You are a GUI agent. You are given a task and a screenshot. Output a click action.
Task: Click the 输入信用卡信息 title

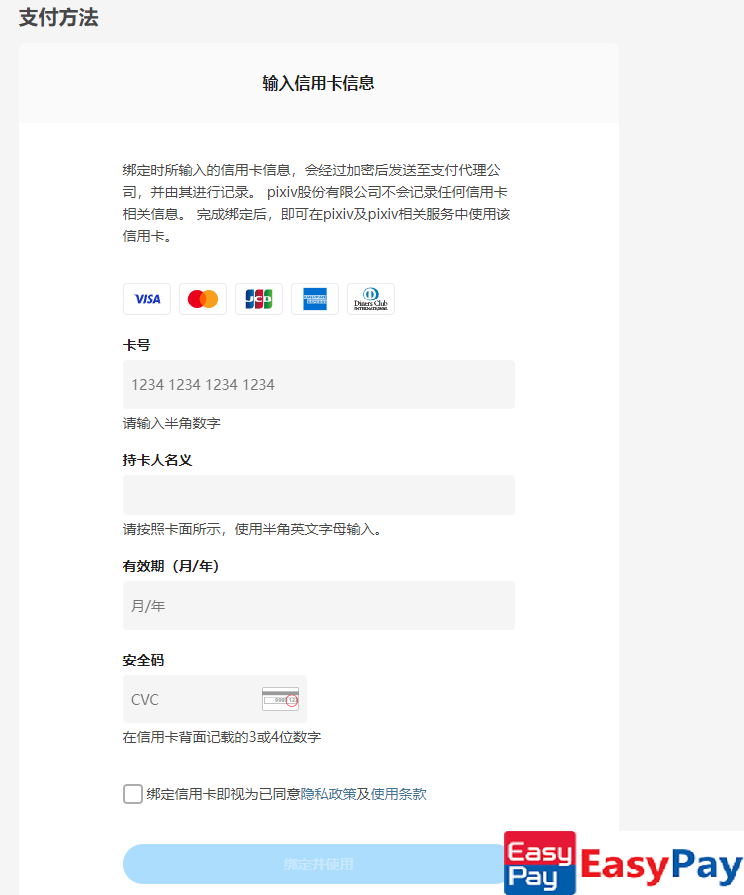coord(319,83)
